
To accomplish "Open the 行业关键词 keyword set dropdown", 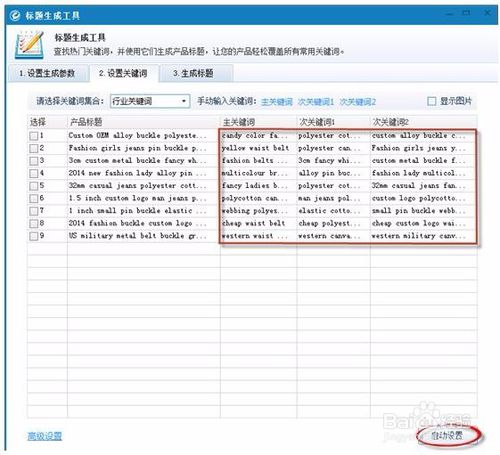I will [150, 101].
